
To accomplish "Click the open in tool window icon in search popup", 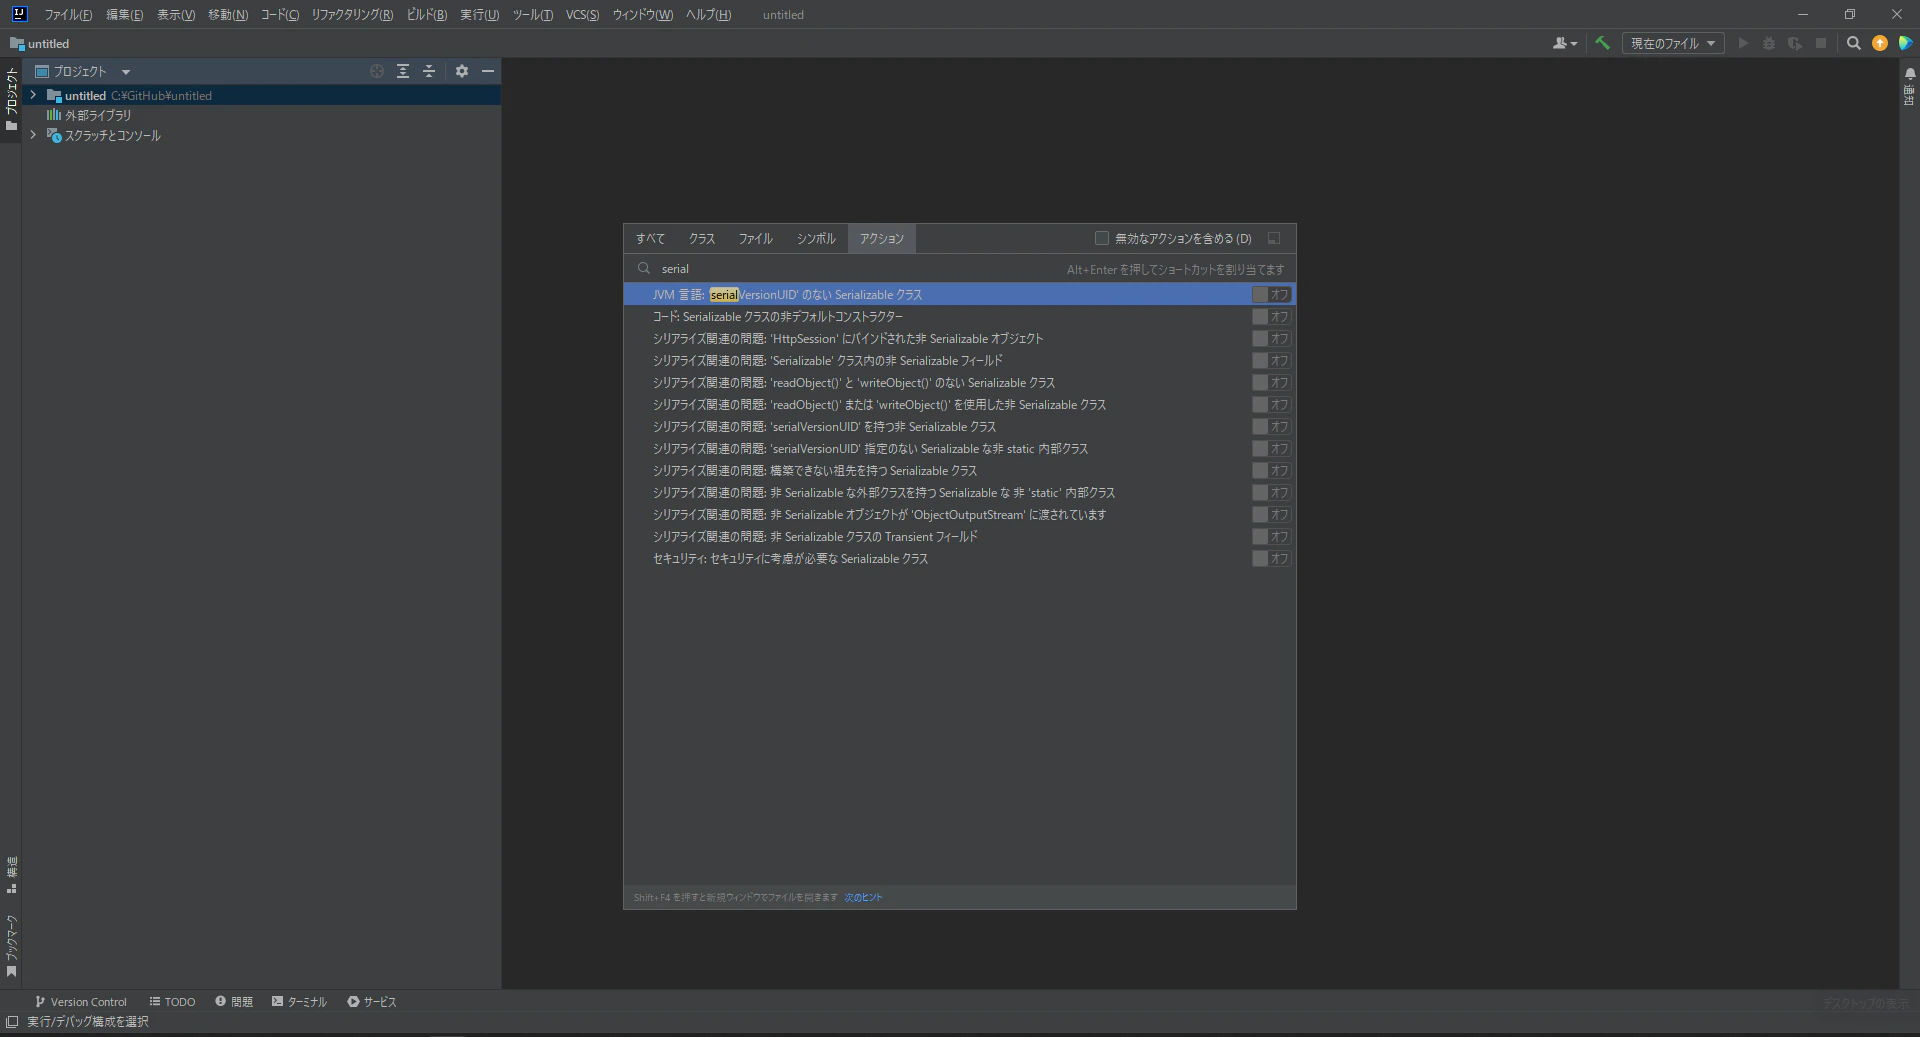I will click(1274, 239).
